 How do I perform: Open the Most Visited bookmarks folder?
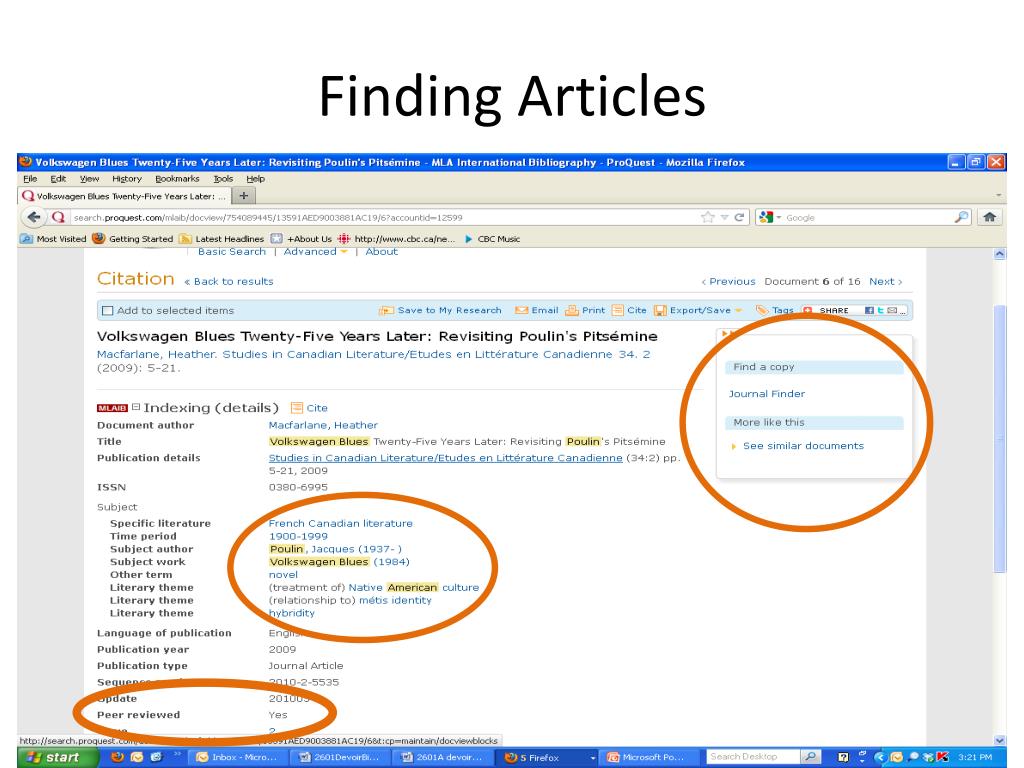tap(53, 239)
